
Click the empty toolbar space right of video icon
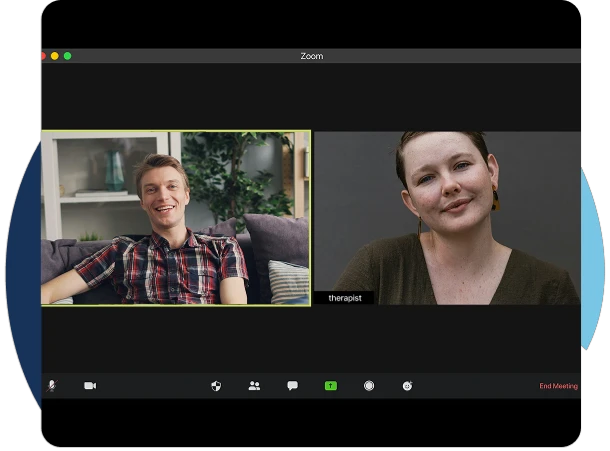[150, 386]
